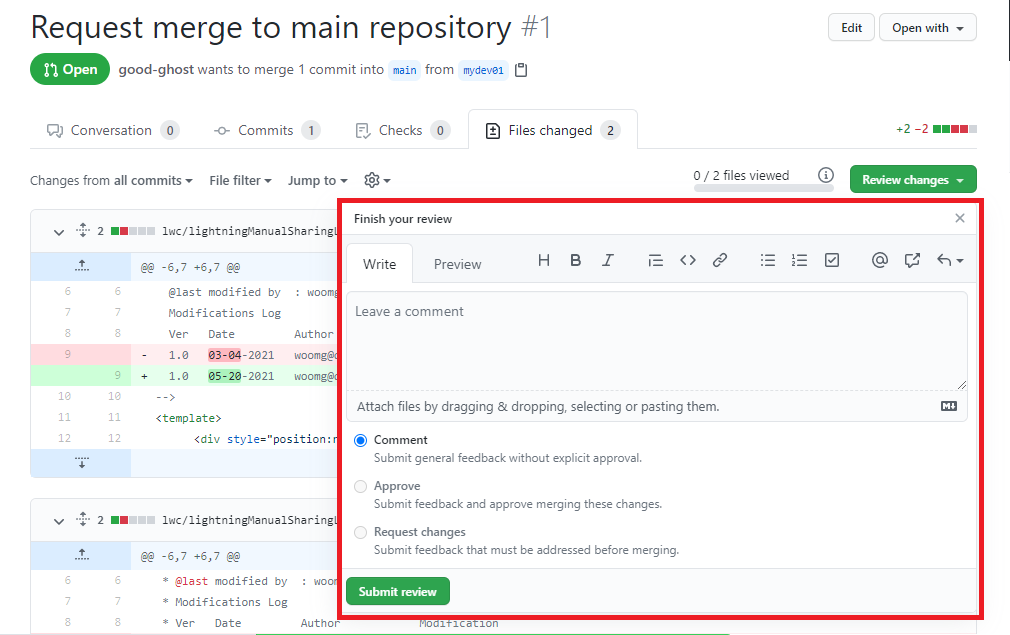Select Request changes option
Image resolution: width=1010 pixels, height=635 pixels.
tap(360, 532)
